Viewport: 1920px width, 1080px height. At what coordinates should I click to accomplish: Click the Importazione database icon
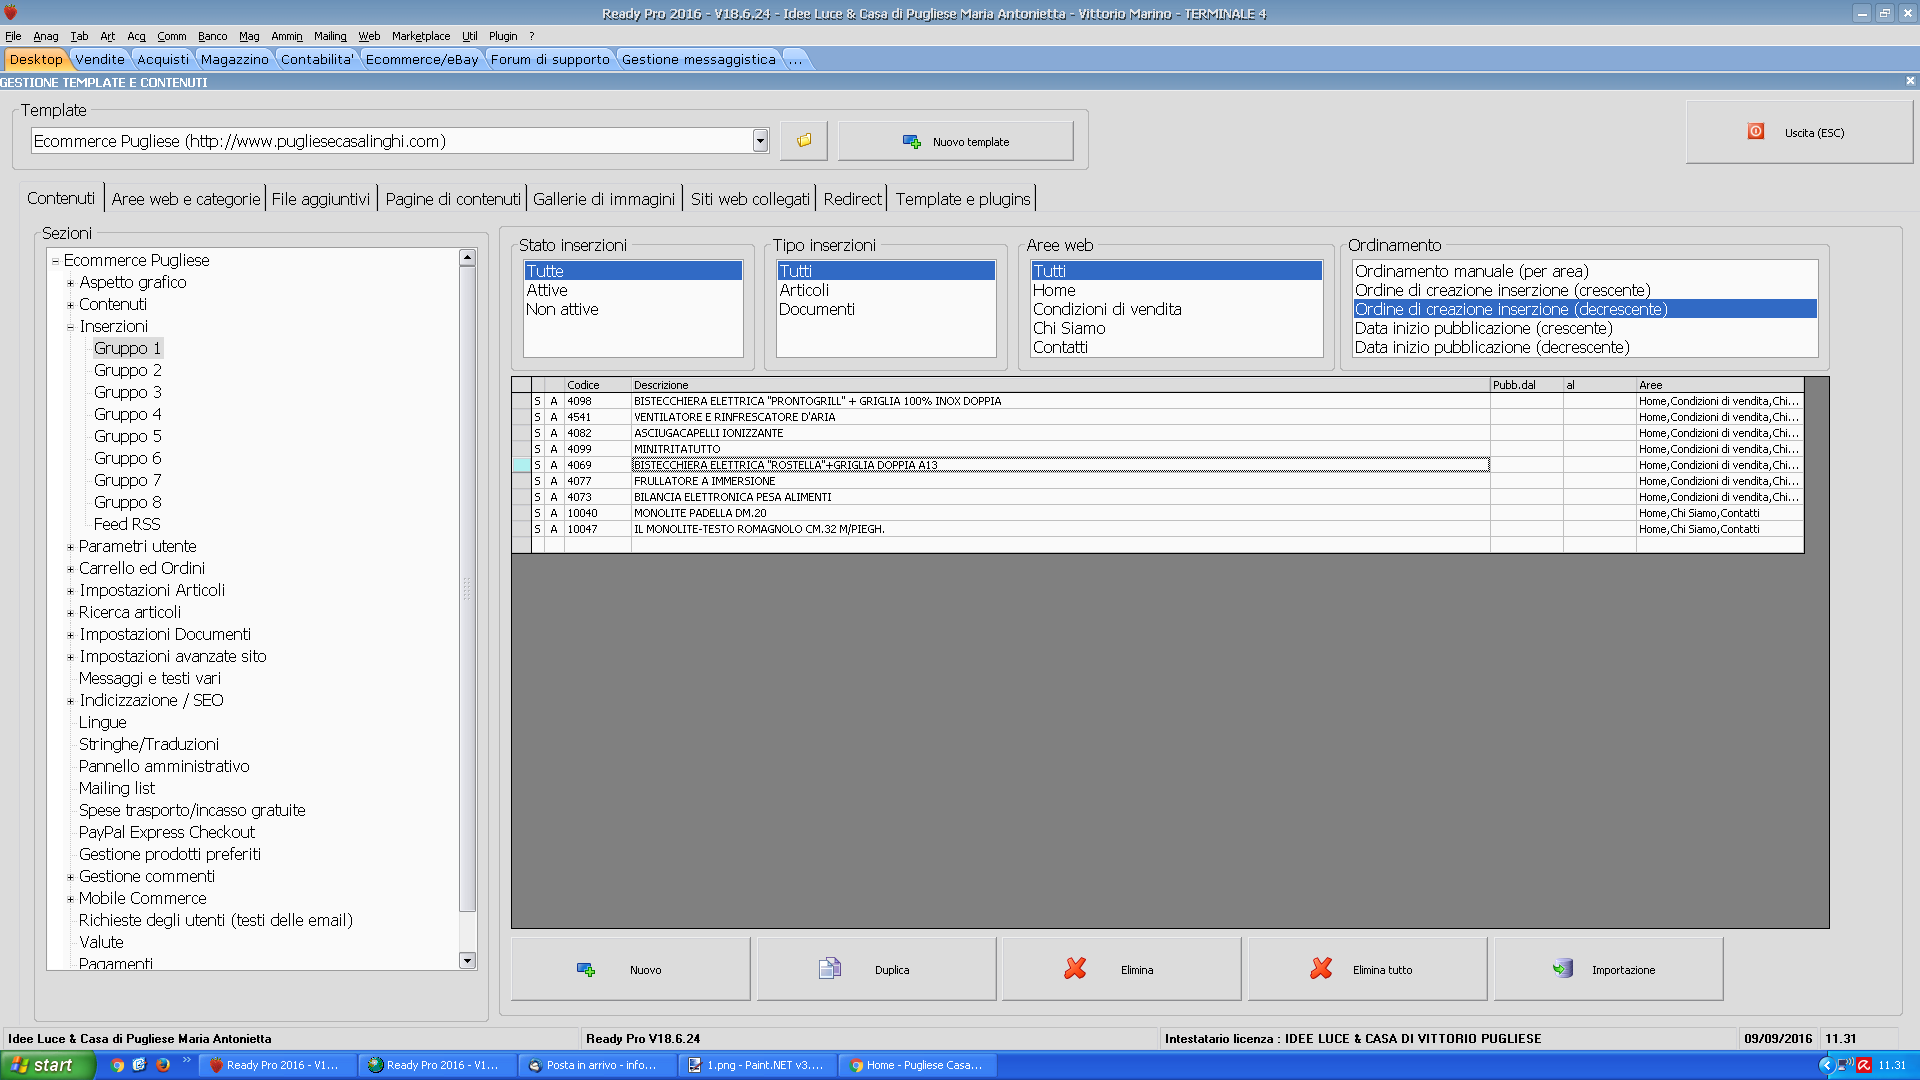[x=1563, y=969]
